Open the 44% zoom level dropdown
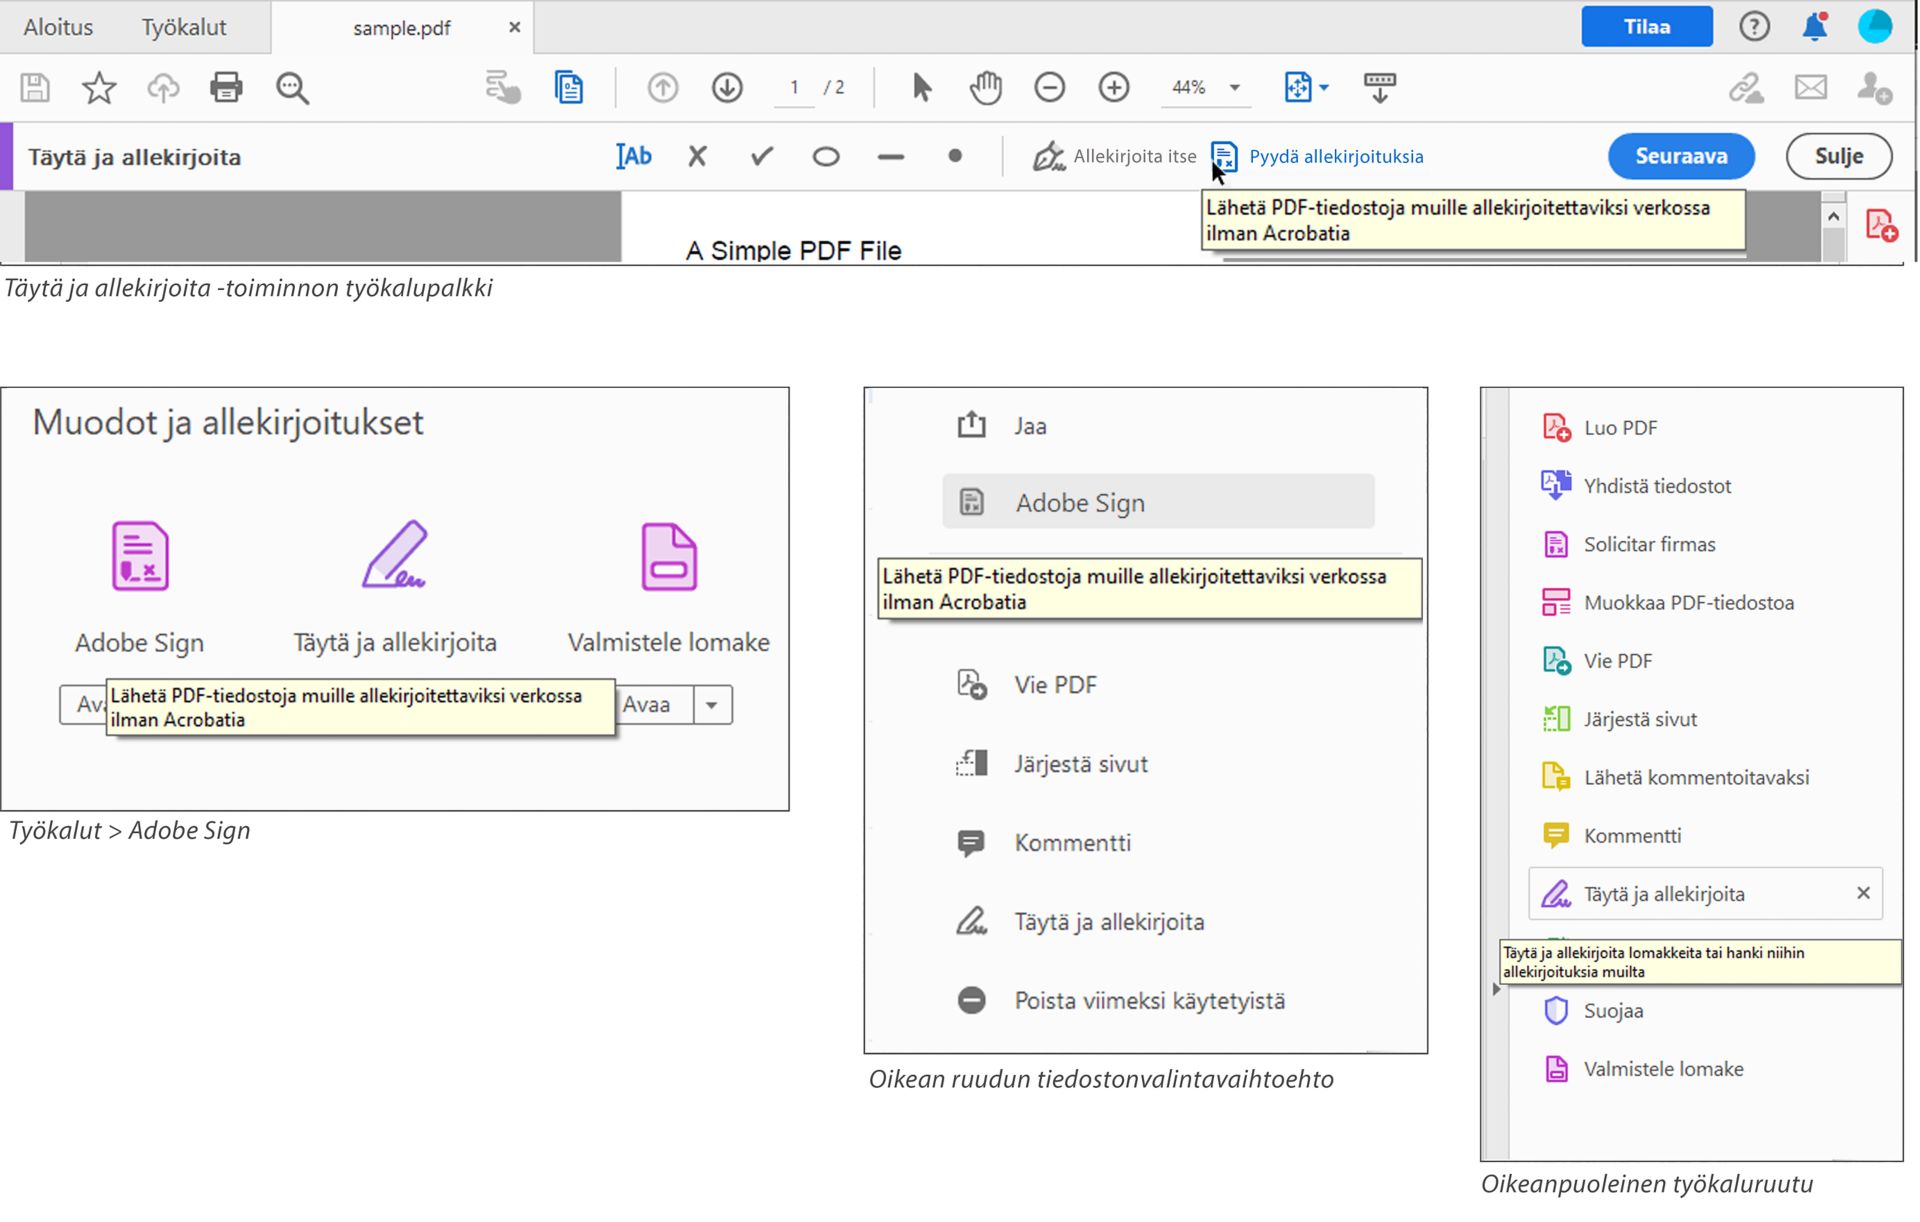 [1235, 88]
